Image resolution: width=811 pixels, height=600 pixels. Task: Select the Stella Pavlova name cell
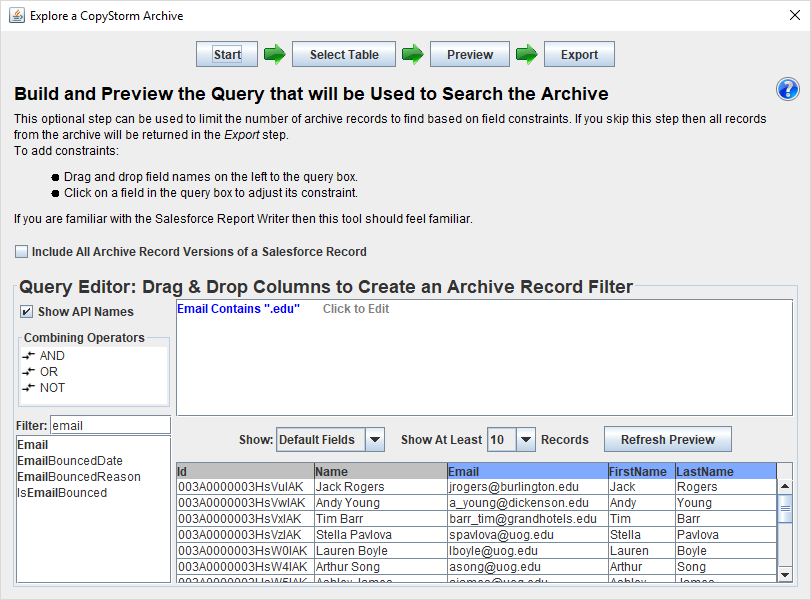(x=381, y=535)
